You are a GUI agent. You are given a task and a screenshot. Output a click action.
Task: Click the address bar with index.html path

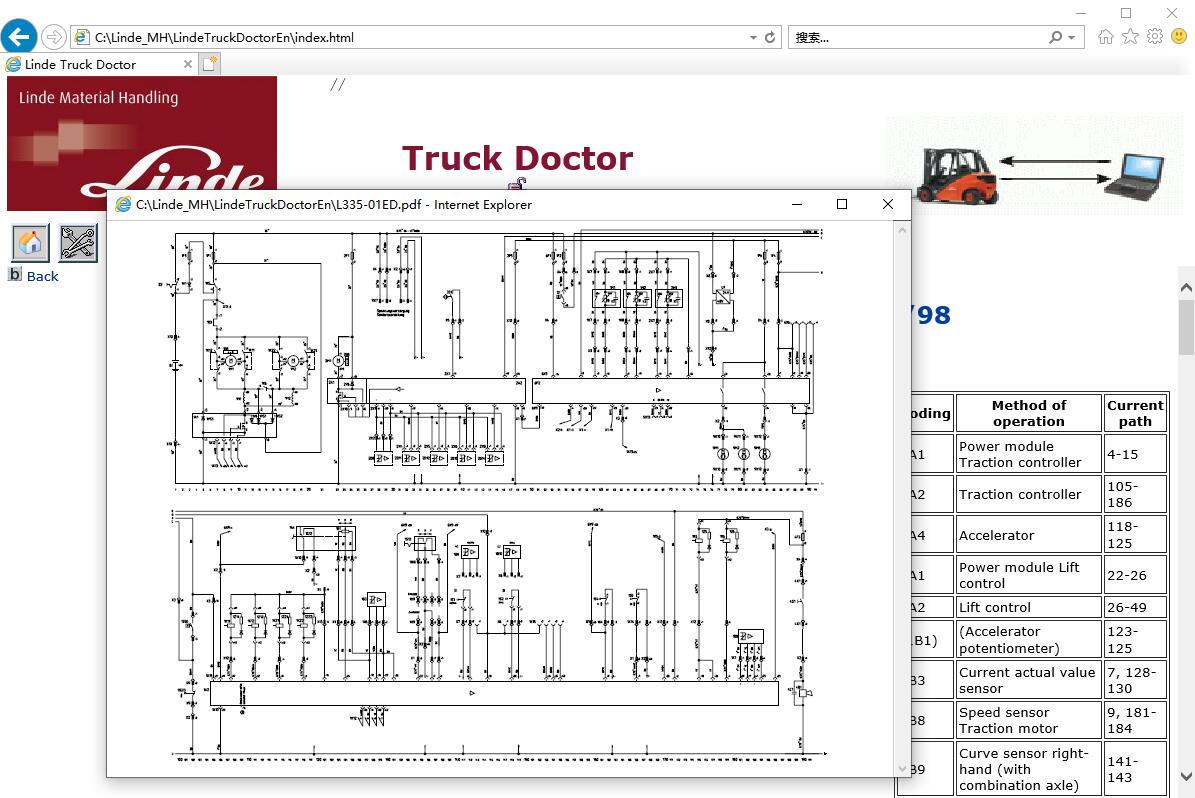point(410,37)
